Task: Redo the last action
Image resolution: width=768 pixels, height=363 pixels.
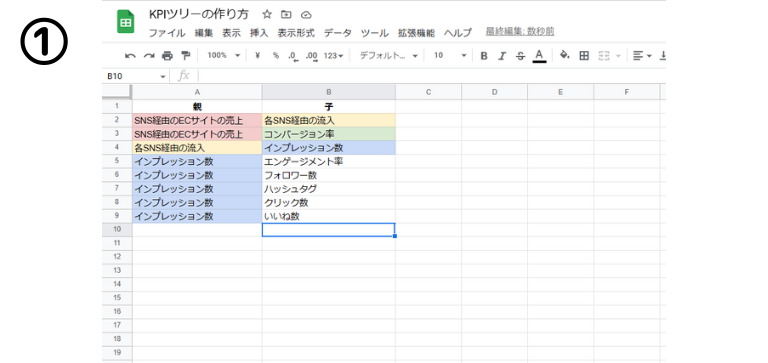Action: [x=149, y=56]
